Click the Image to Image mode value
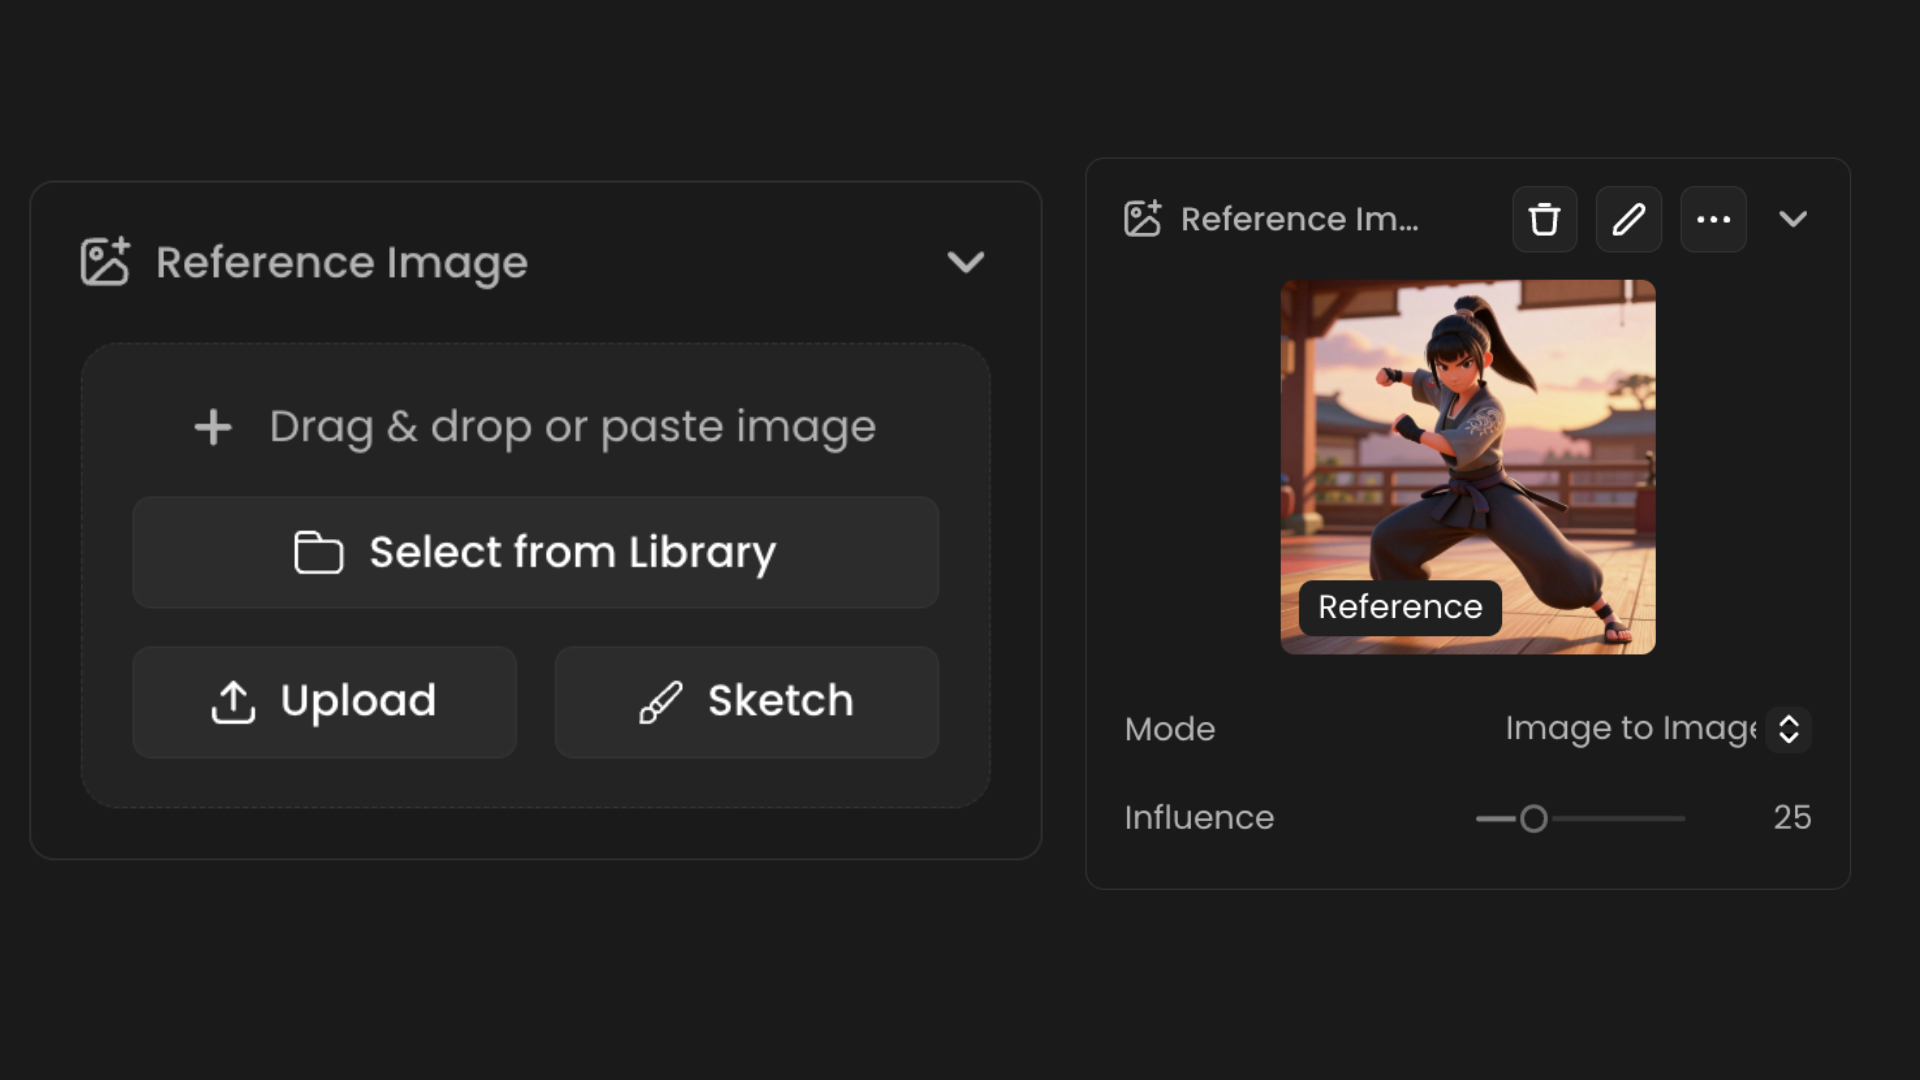1920x1080 pixels. [1630, 729]
